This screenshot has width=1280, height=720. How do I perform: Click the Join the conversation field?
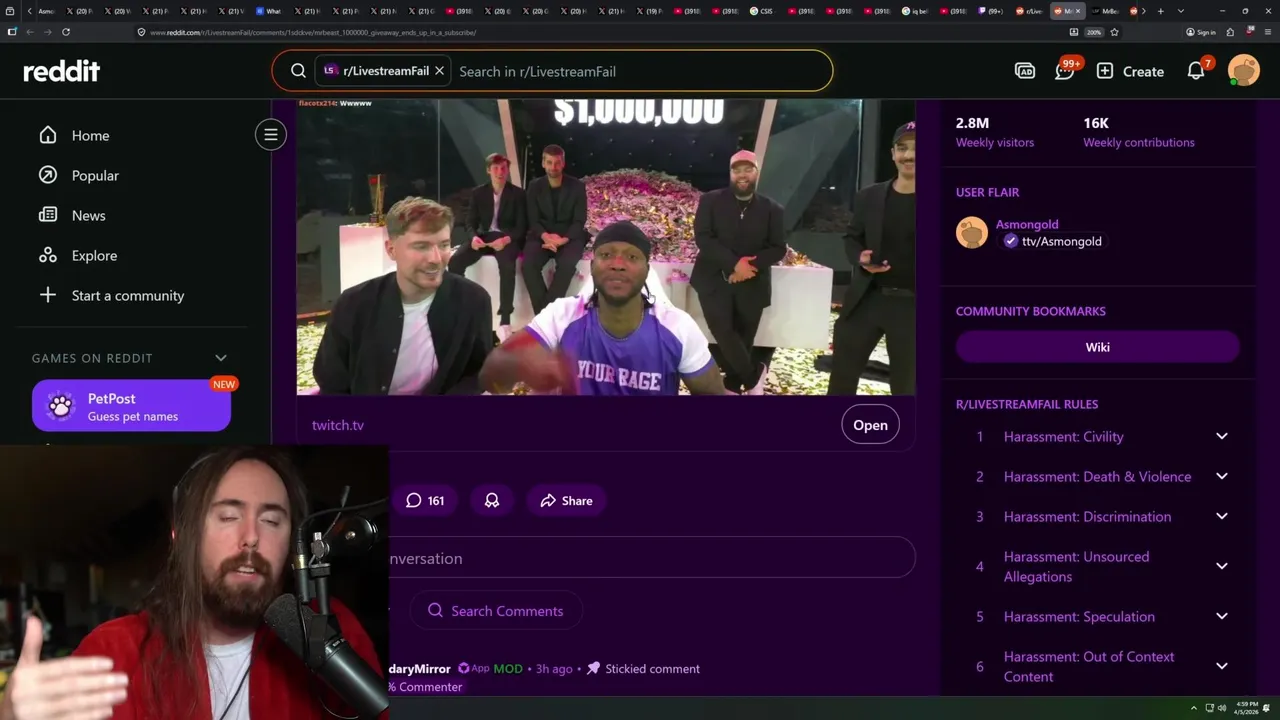click(650, 558)
